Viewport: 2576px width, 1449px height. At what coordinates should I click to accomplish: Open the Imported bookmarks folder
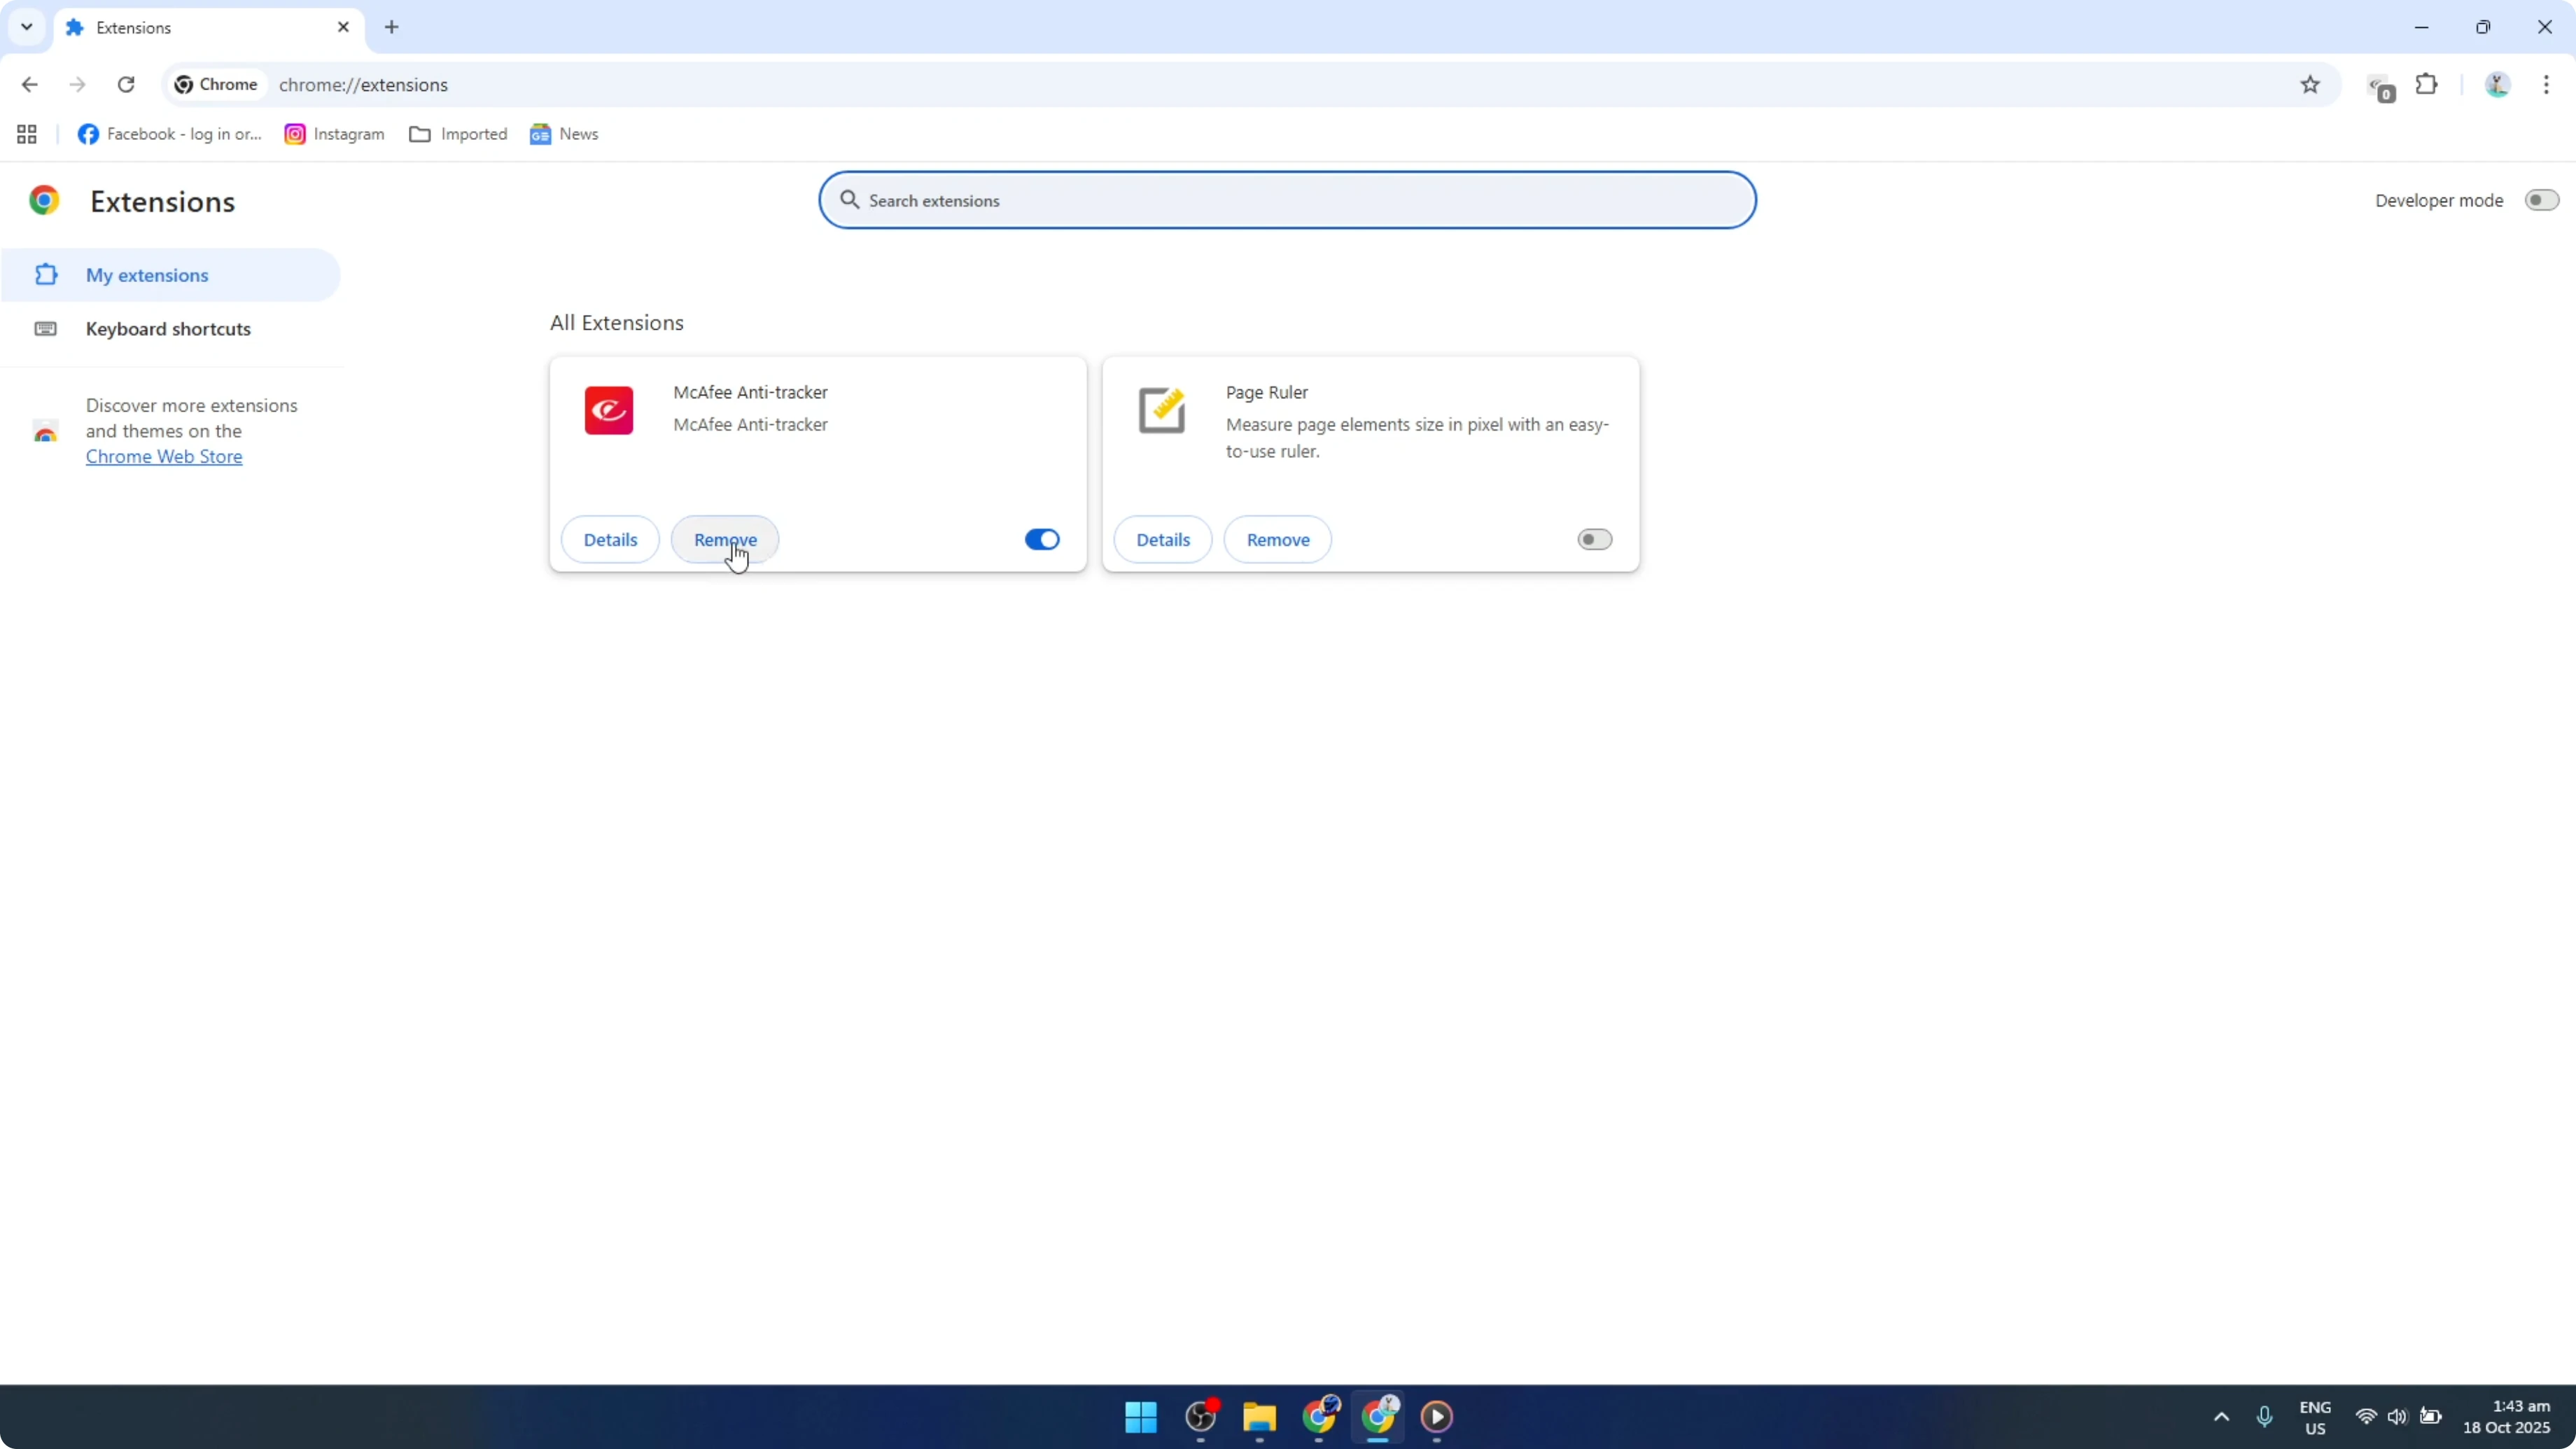point(458,134)
